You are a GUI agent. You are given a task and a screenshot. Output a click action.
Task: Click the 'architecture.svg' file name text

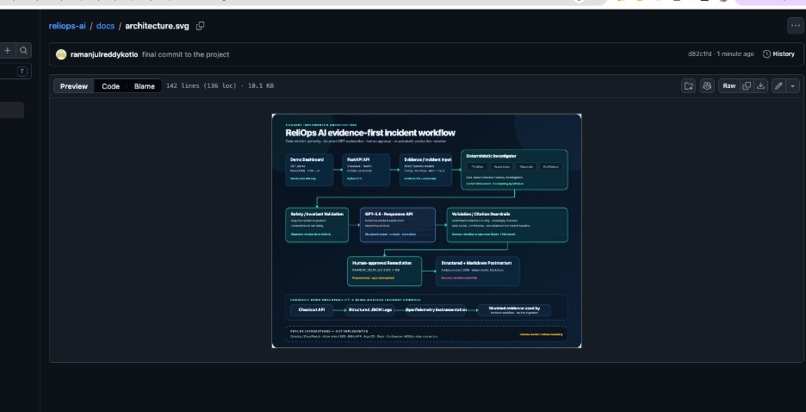pyautogui.click(x=157, y=26)
